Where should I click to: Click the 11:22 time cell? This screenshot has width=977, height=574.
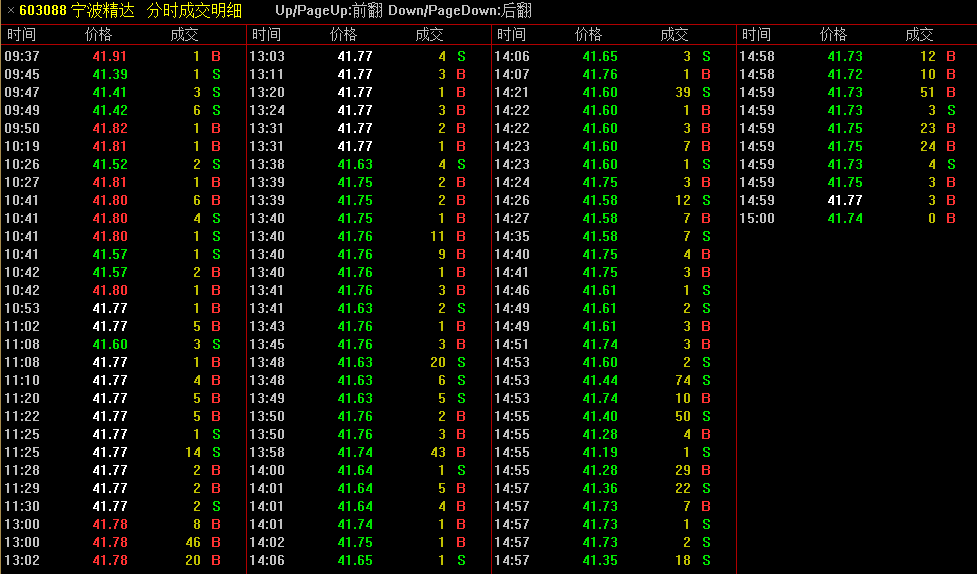click(x=22, y=416)
